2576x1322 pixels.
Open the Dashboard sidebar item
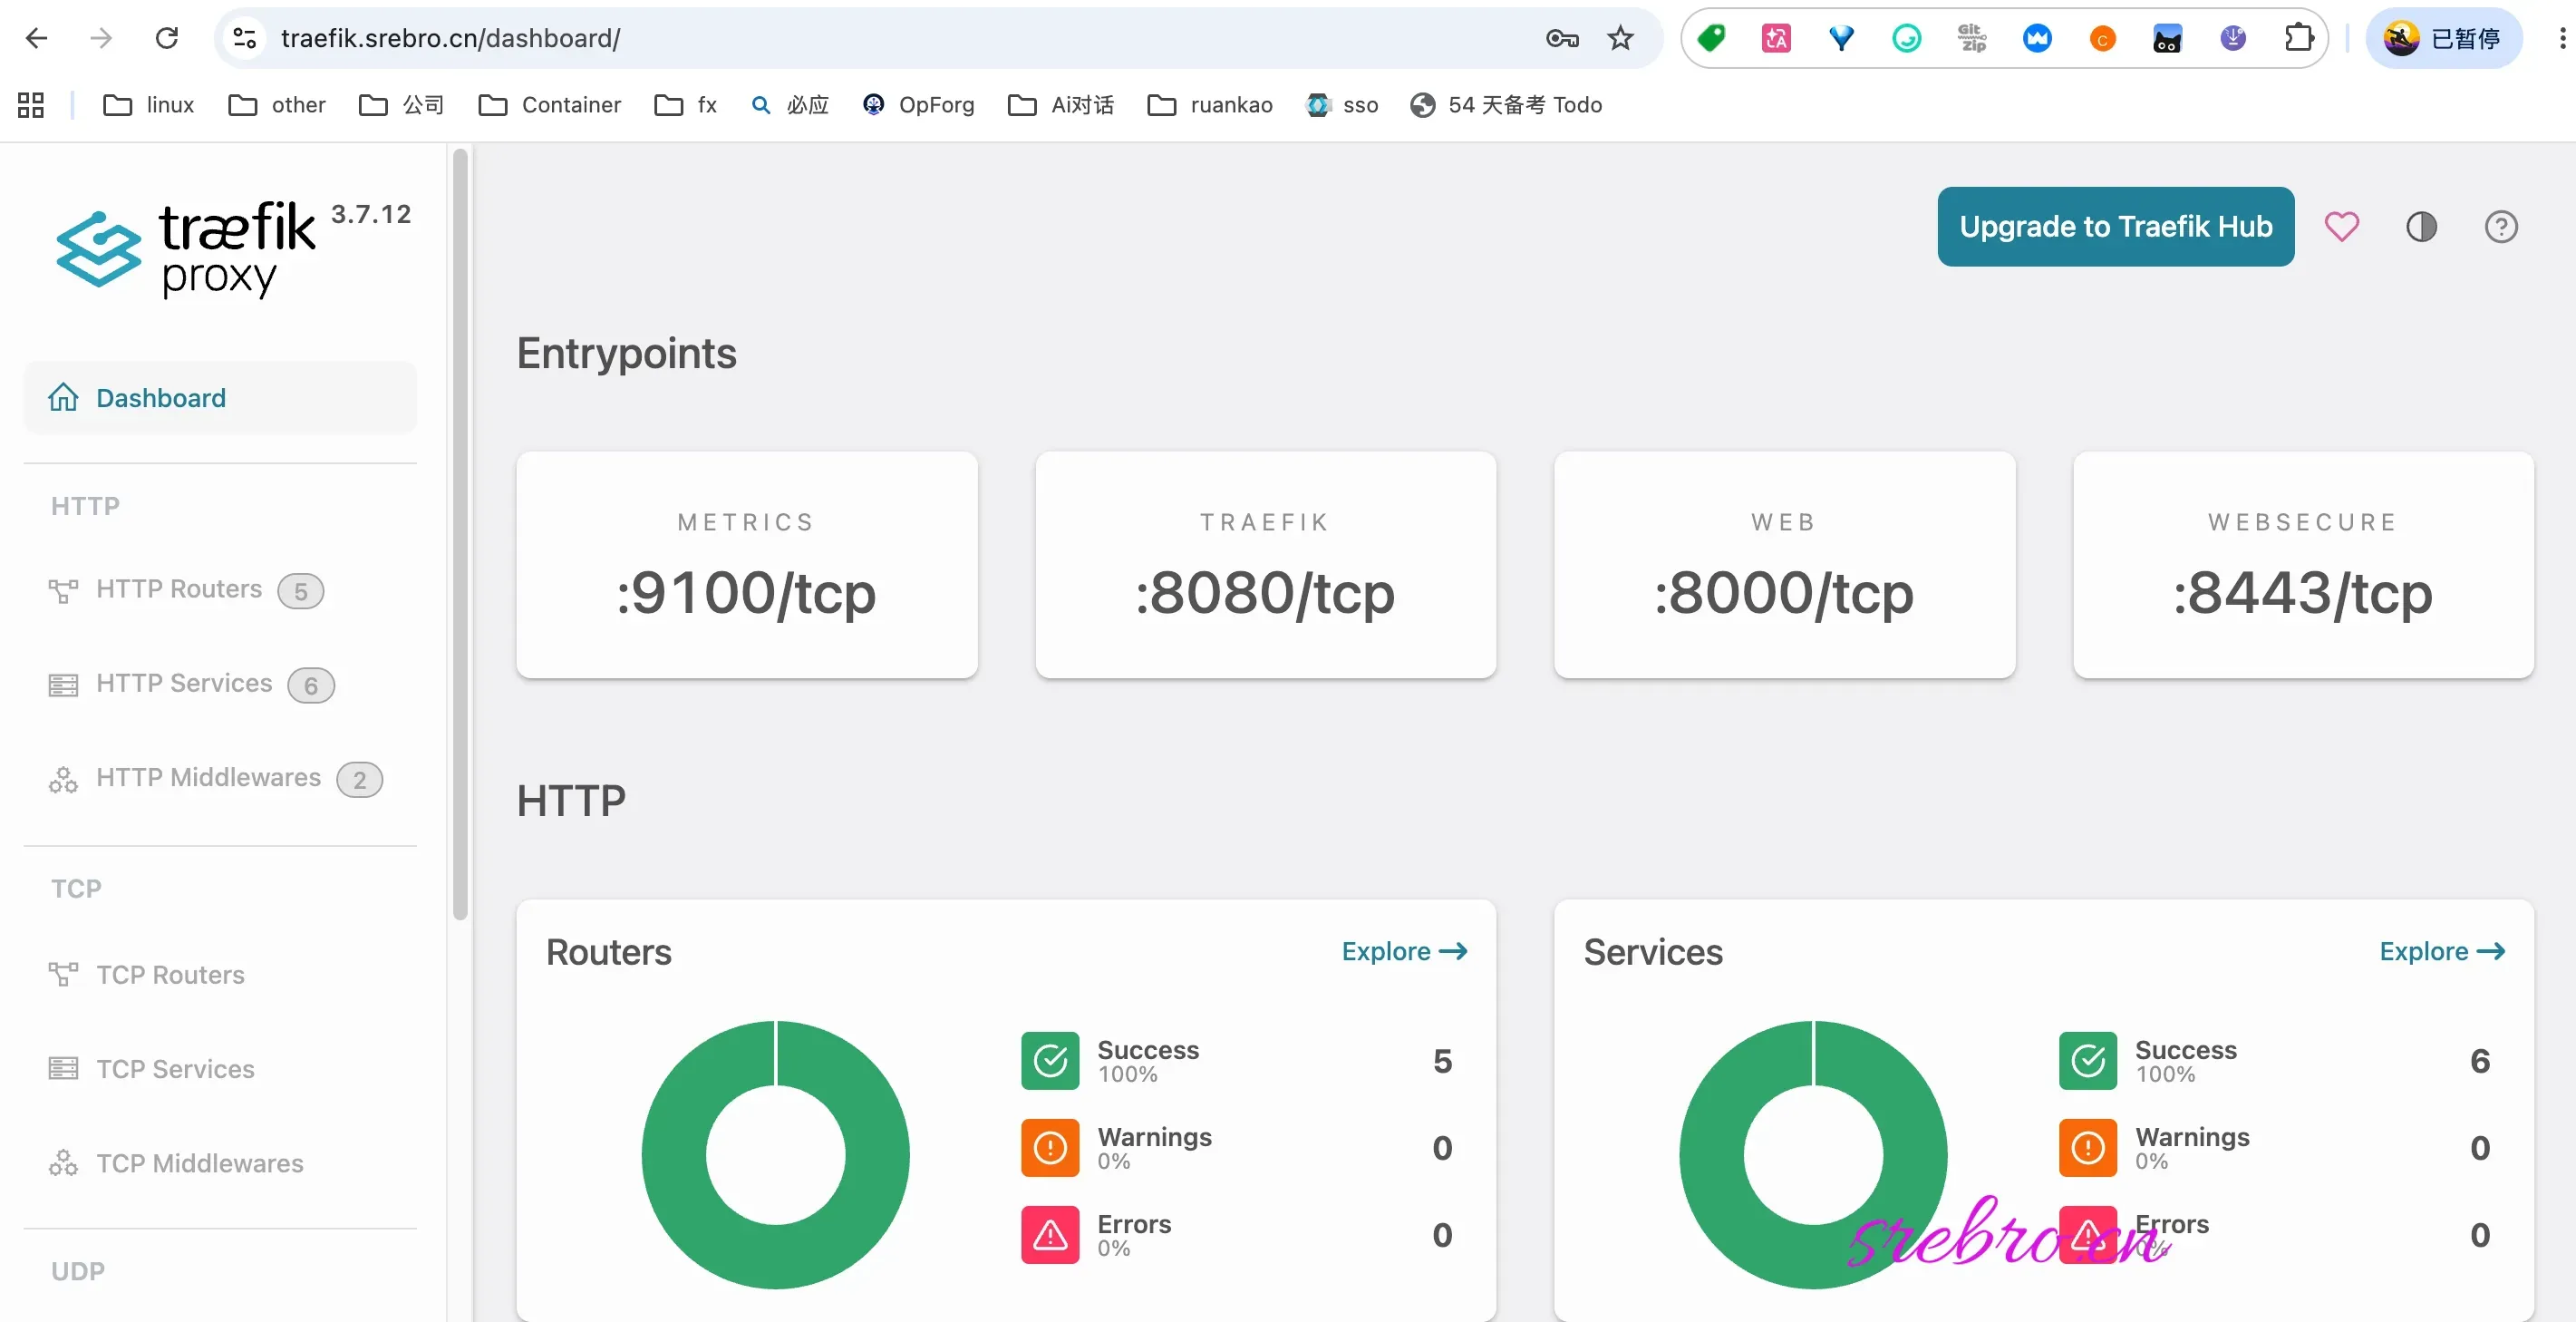click(220, 398)
